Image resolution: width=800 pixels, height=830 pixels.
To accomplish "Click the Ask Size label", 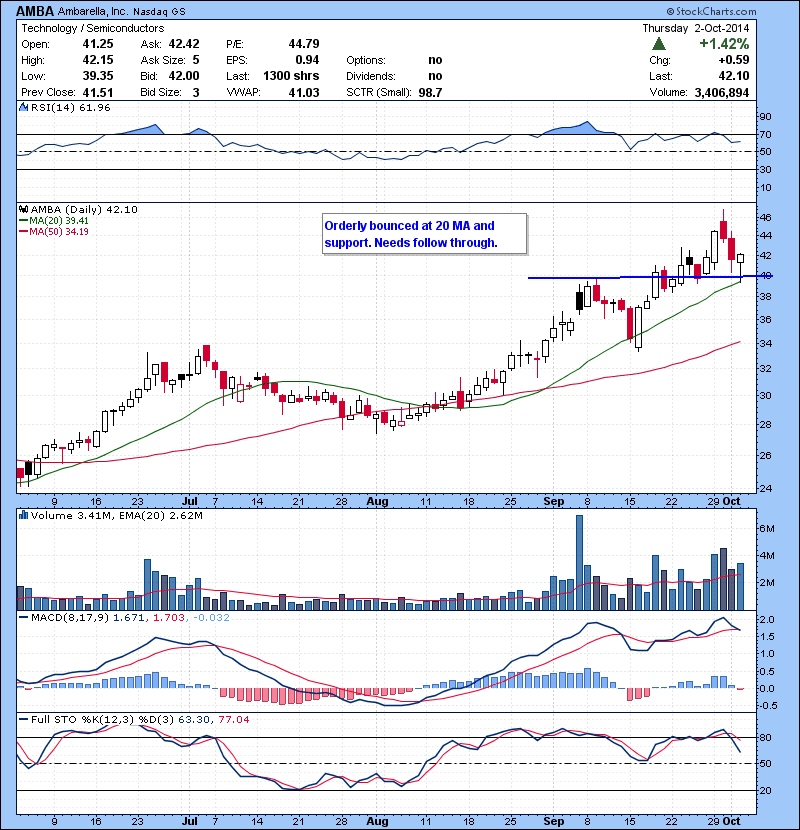I will coord(163,60).
